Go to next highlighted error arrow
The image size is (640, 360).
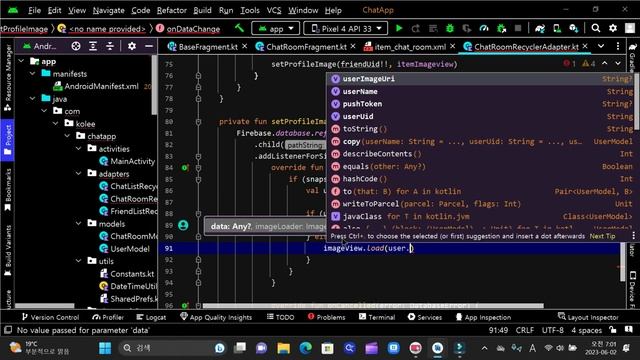[x=618, y=64]
